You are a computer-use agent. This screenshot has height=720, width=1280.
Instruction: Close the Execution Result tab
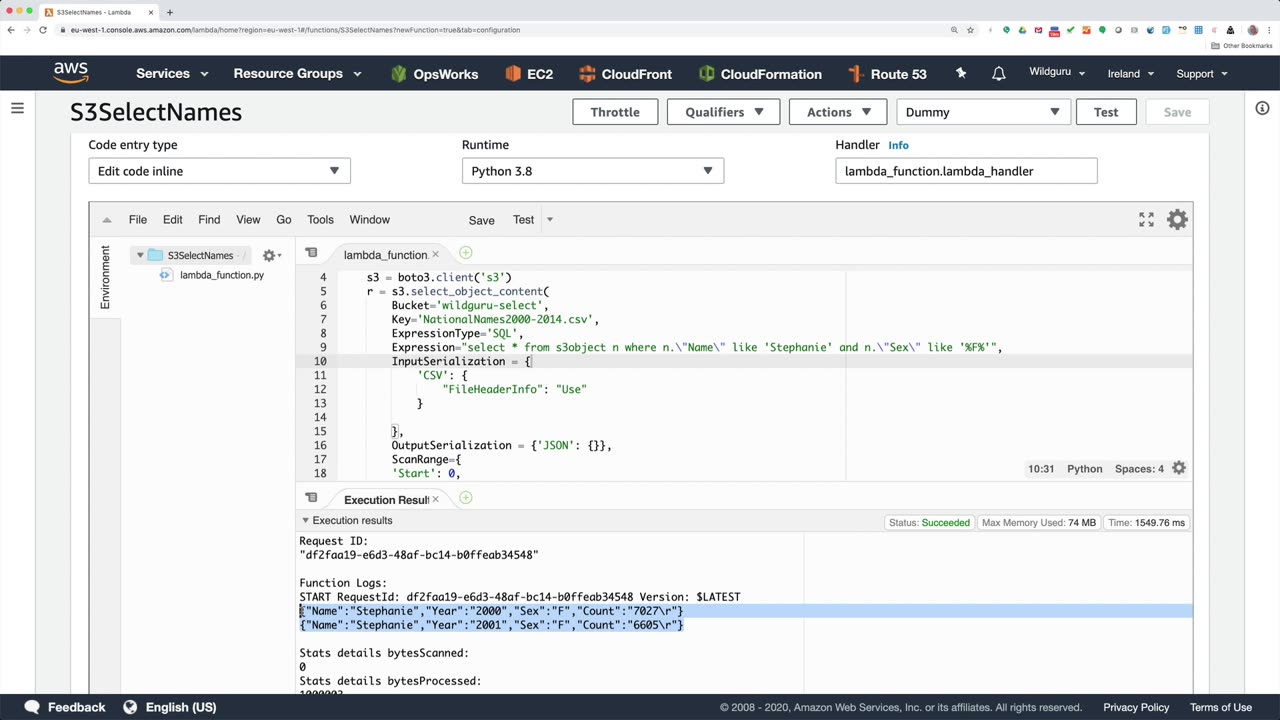click(435, 499)
